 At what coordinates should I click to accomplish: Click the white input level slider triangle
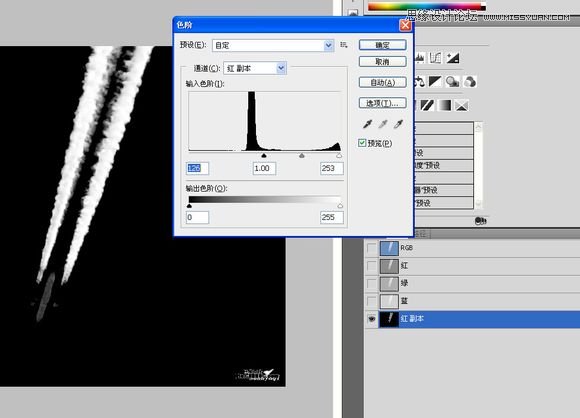339,156
